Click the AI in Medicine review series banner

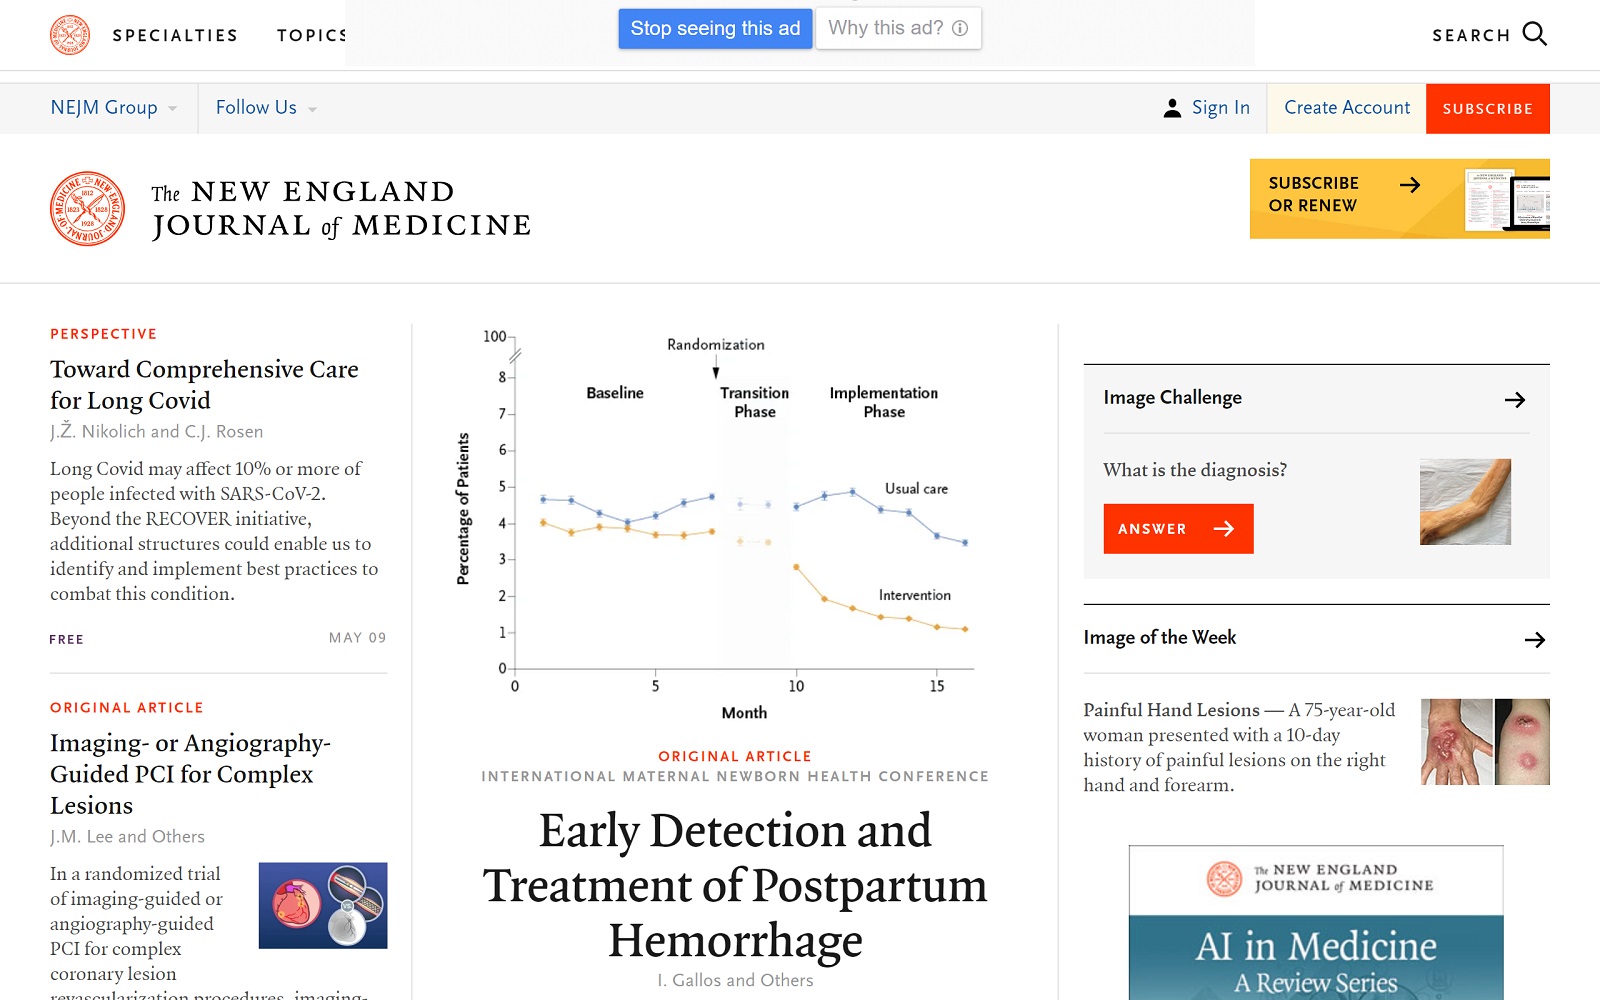[1316, 922]
